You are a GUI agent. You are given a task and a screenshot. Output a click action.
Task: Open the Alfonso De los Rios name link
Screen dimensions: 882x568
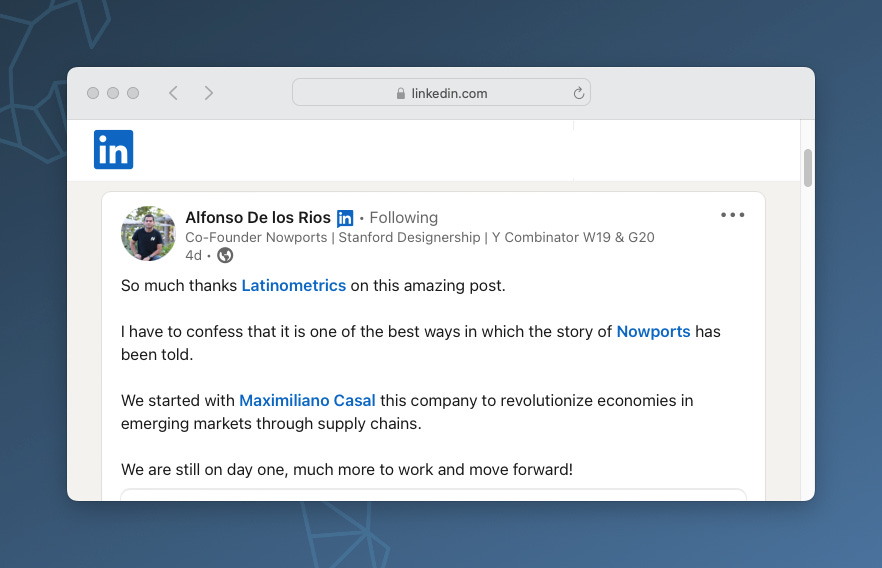[258, 218]
